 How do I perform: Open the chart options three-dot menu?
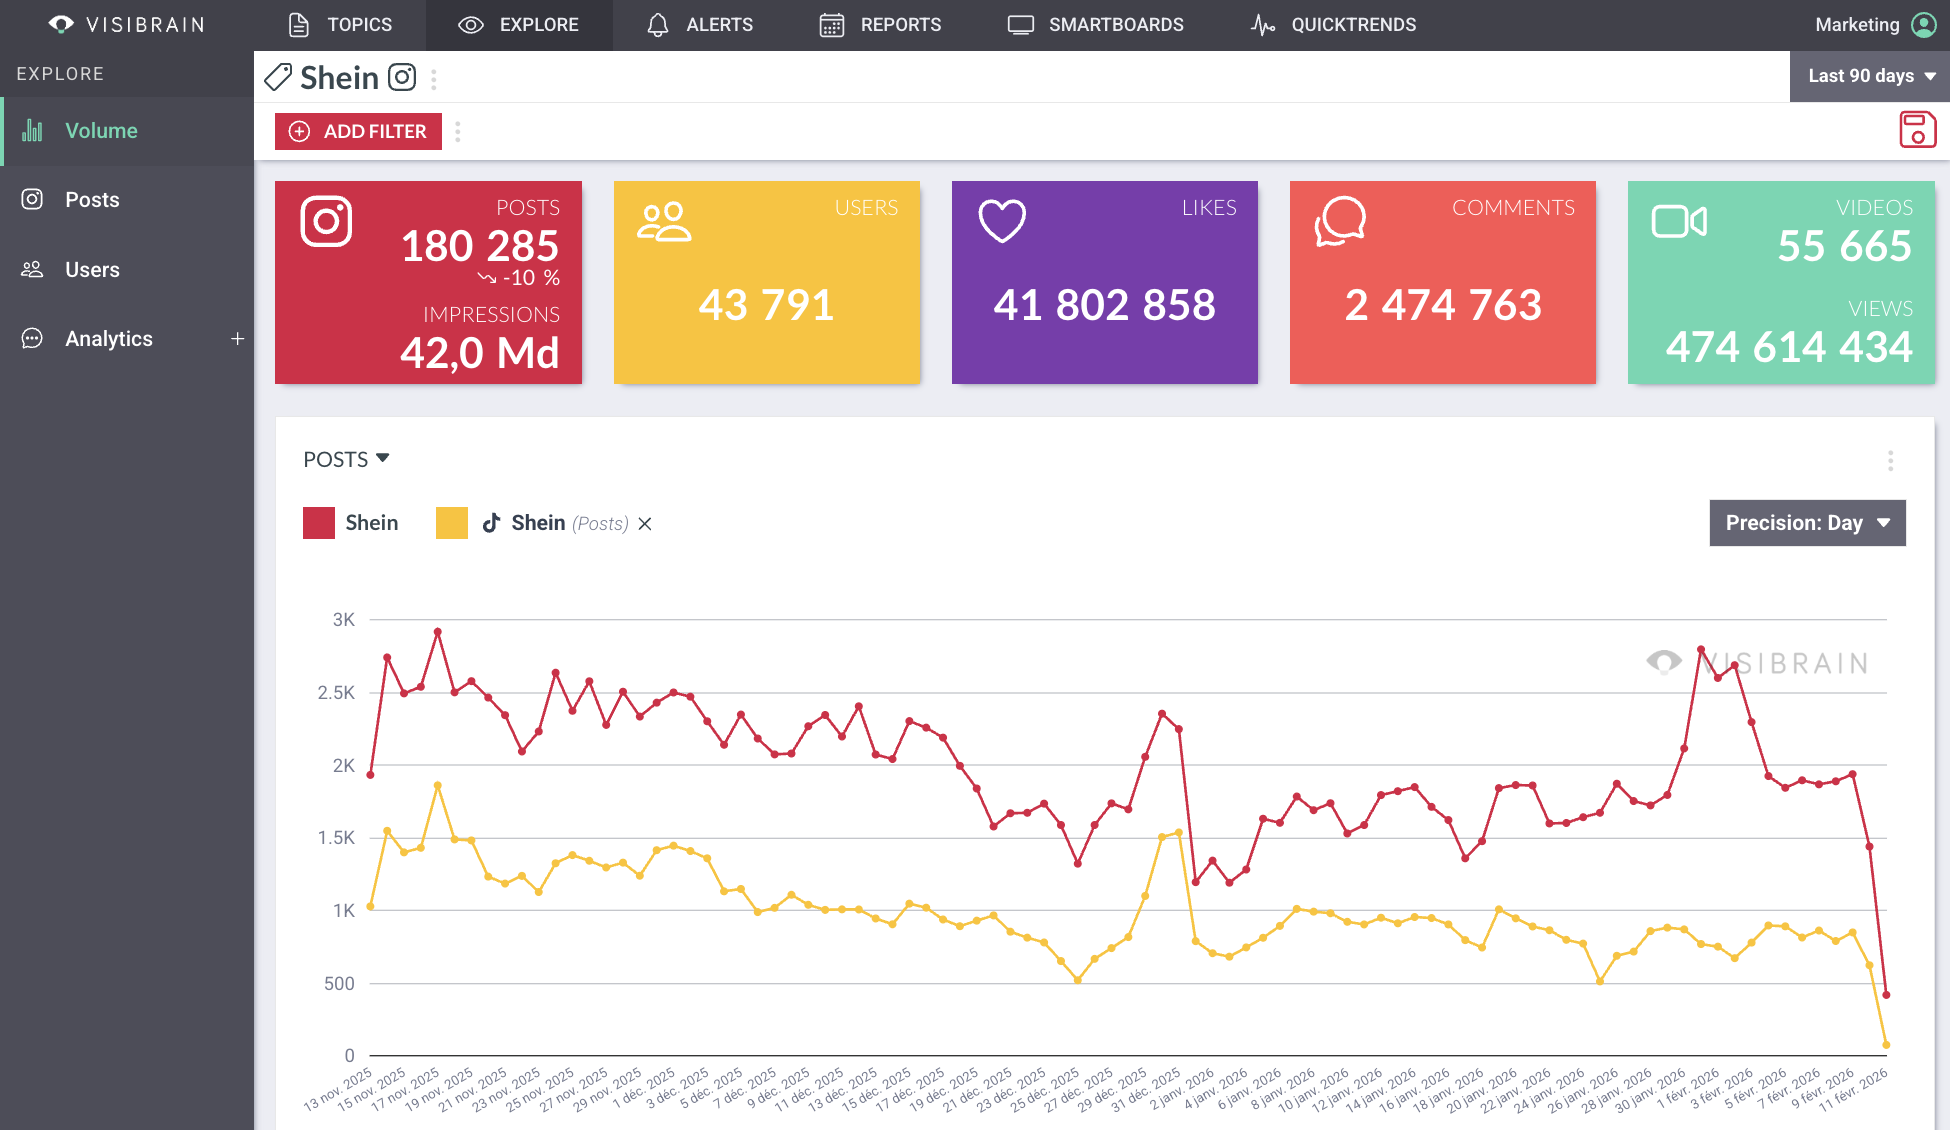[x=1890, y=460]
